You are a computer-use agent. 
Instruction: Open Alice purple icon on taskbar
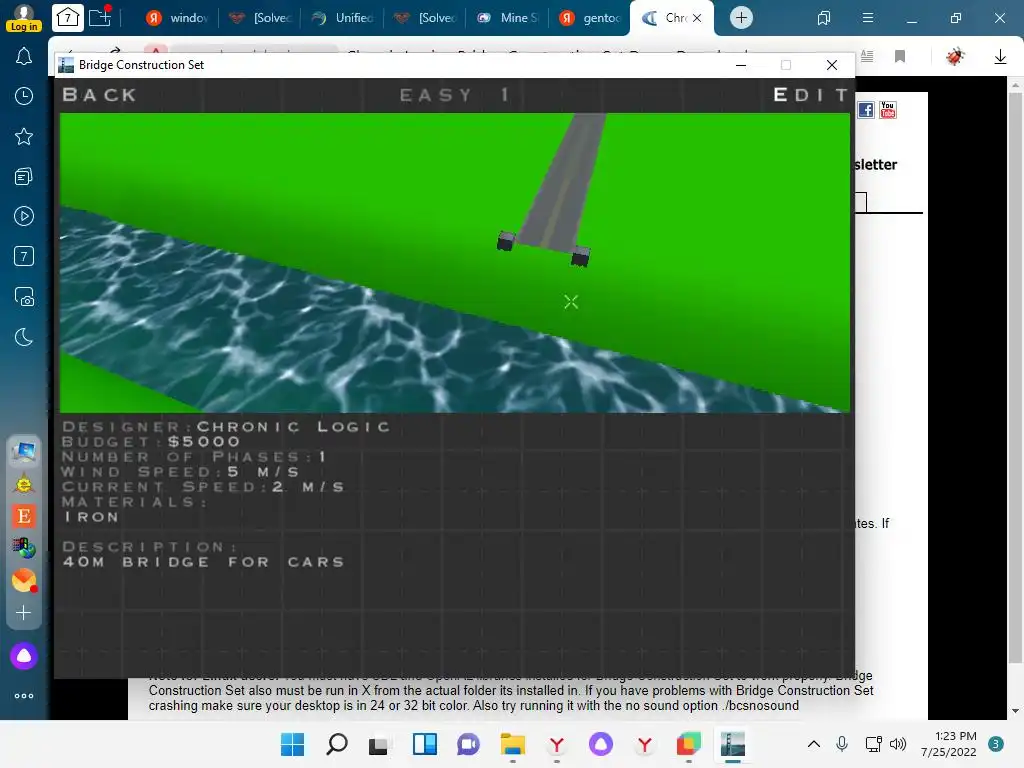point(601,744)
